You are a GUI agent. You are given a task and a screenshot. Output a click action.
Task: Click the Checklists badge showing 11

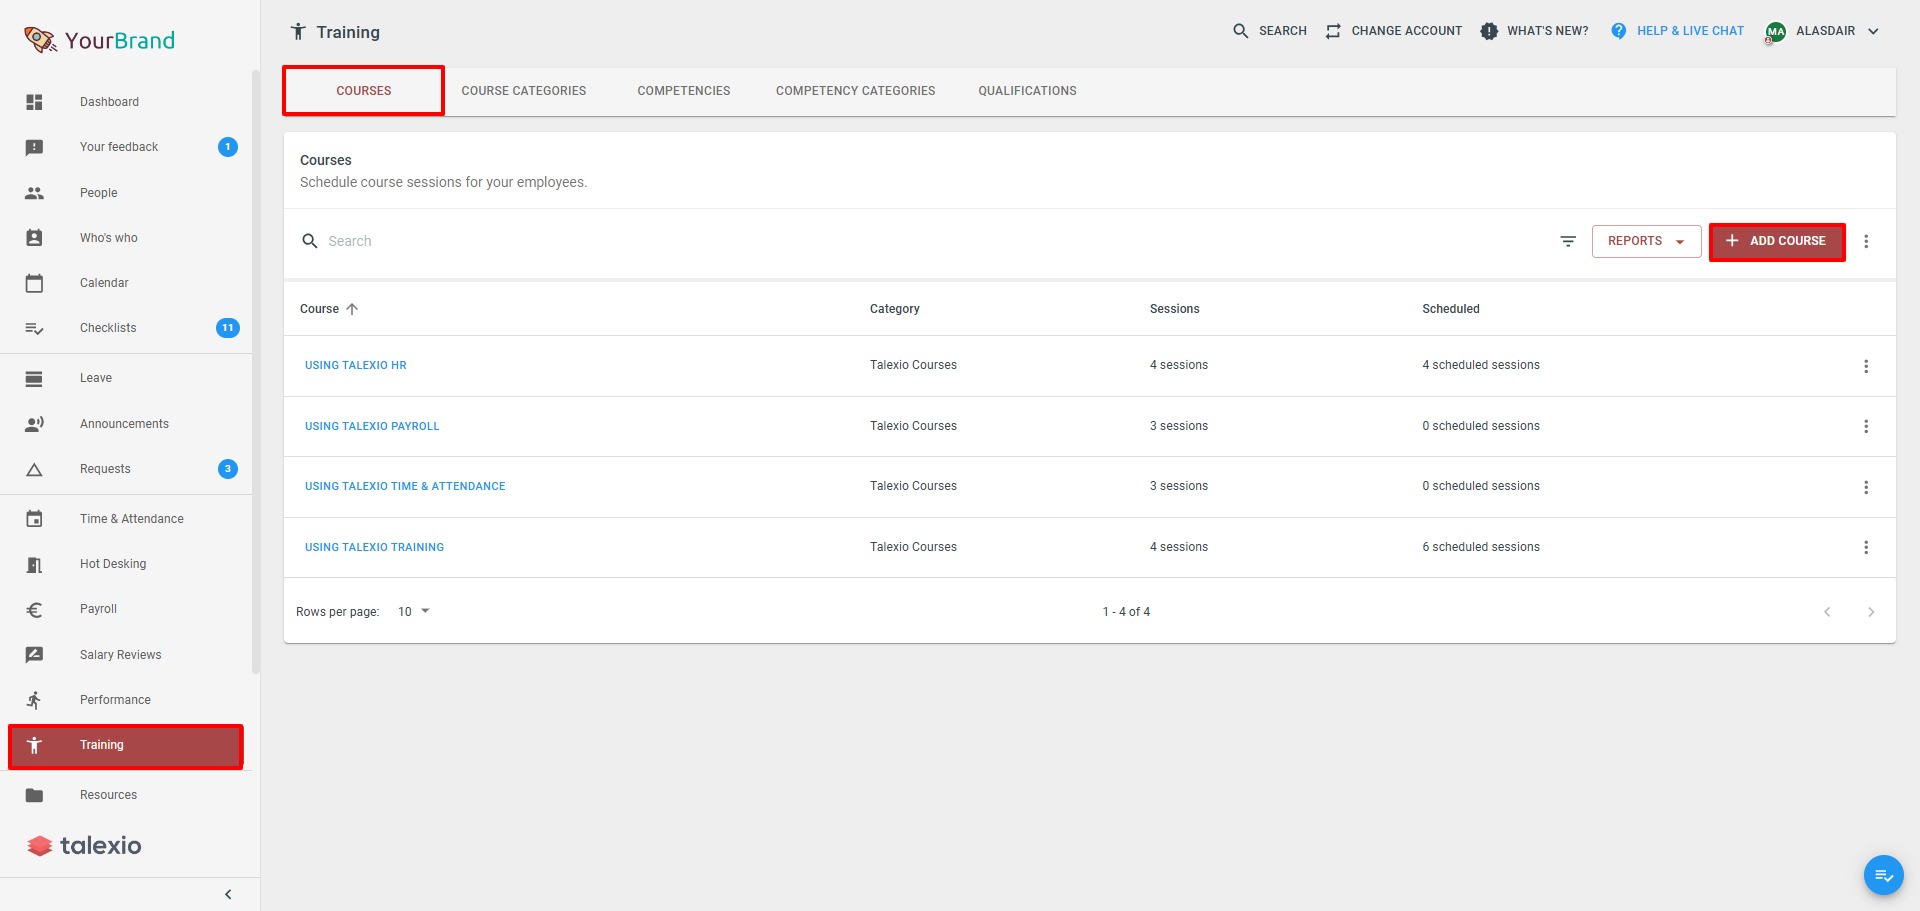pos(228,328)
